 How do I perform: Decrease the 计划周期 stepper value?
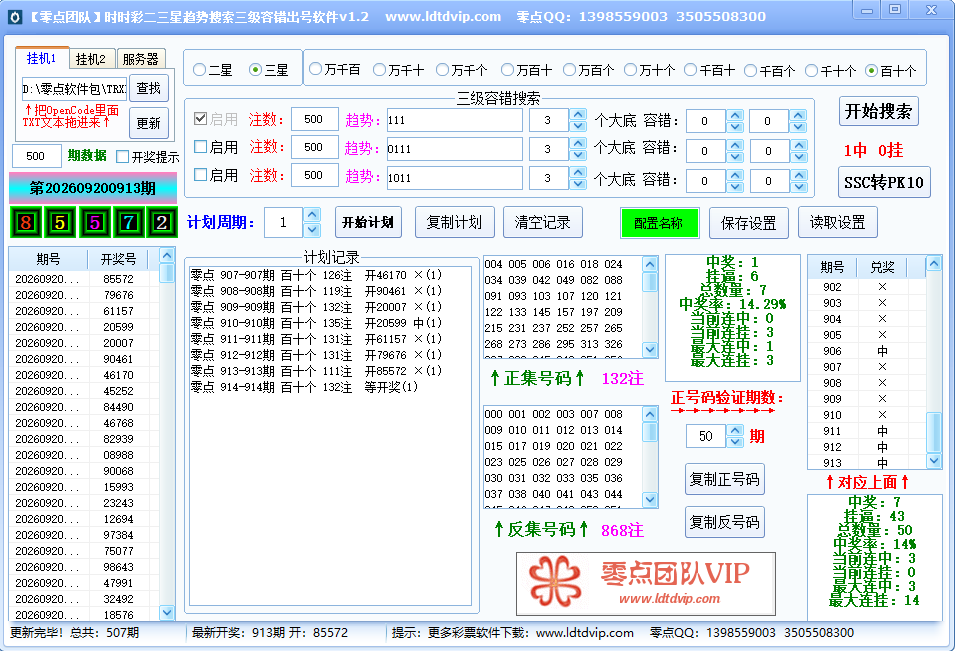click(x=312, y=230)
